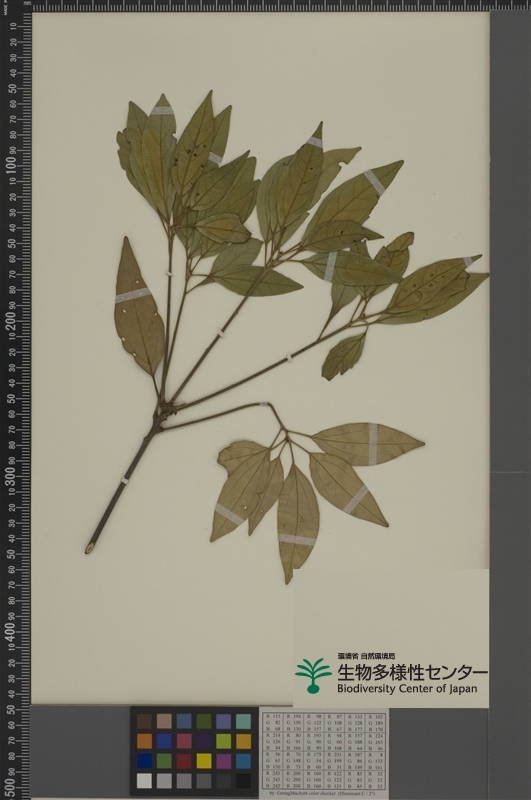The height and width of the screenshot is (800, 531).
Task: Click the small Japanese ministry text above the title
Action: coord(366,656)
